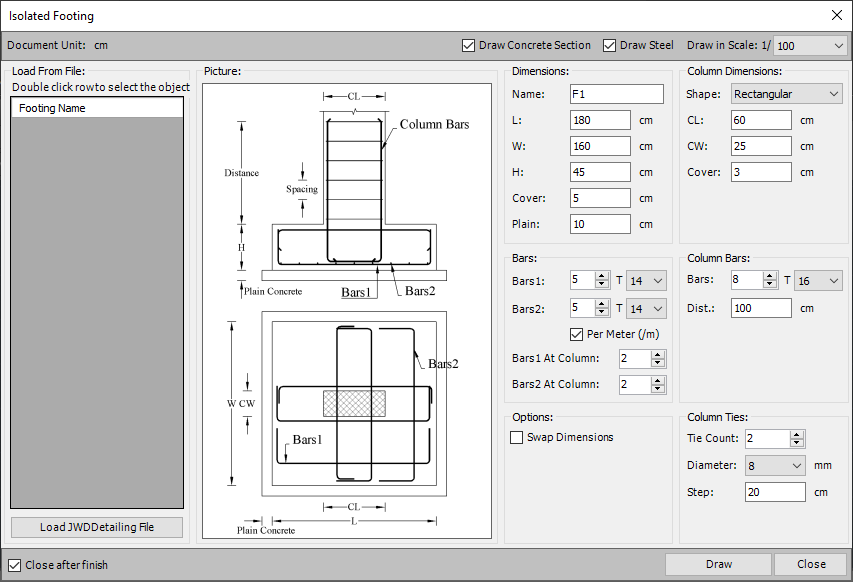
Task: Decrease Tie Count spinner value
Action: pyautogui.click(x=796, y=443)
